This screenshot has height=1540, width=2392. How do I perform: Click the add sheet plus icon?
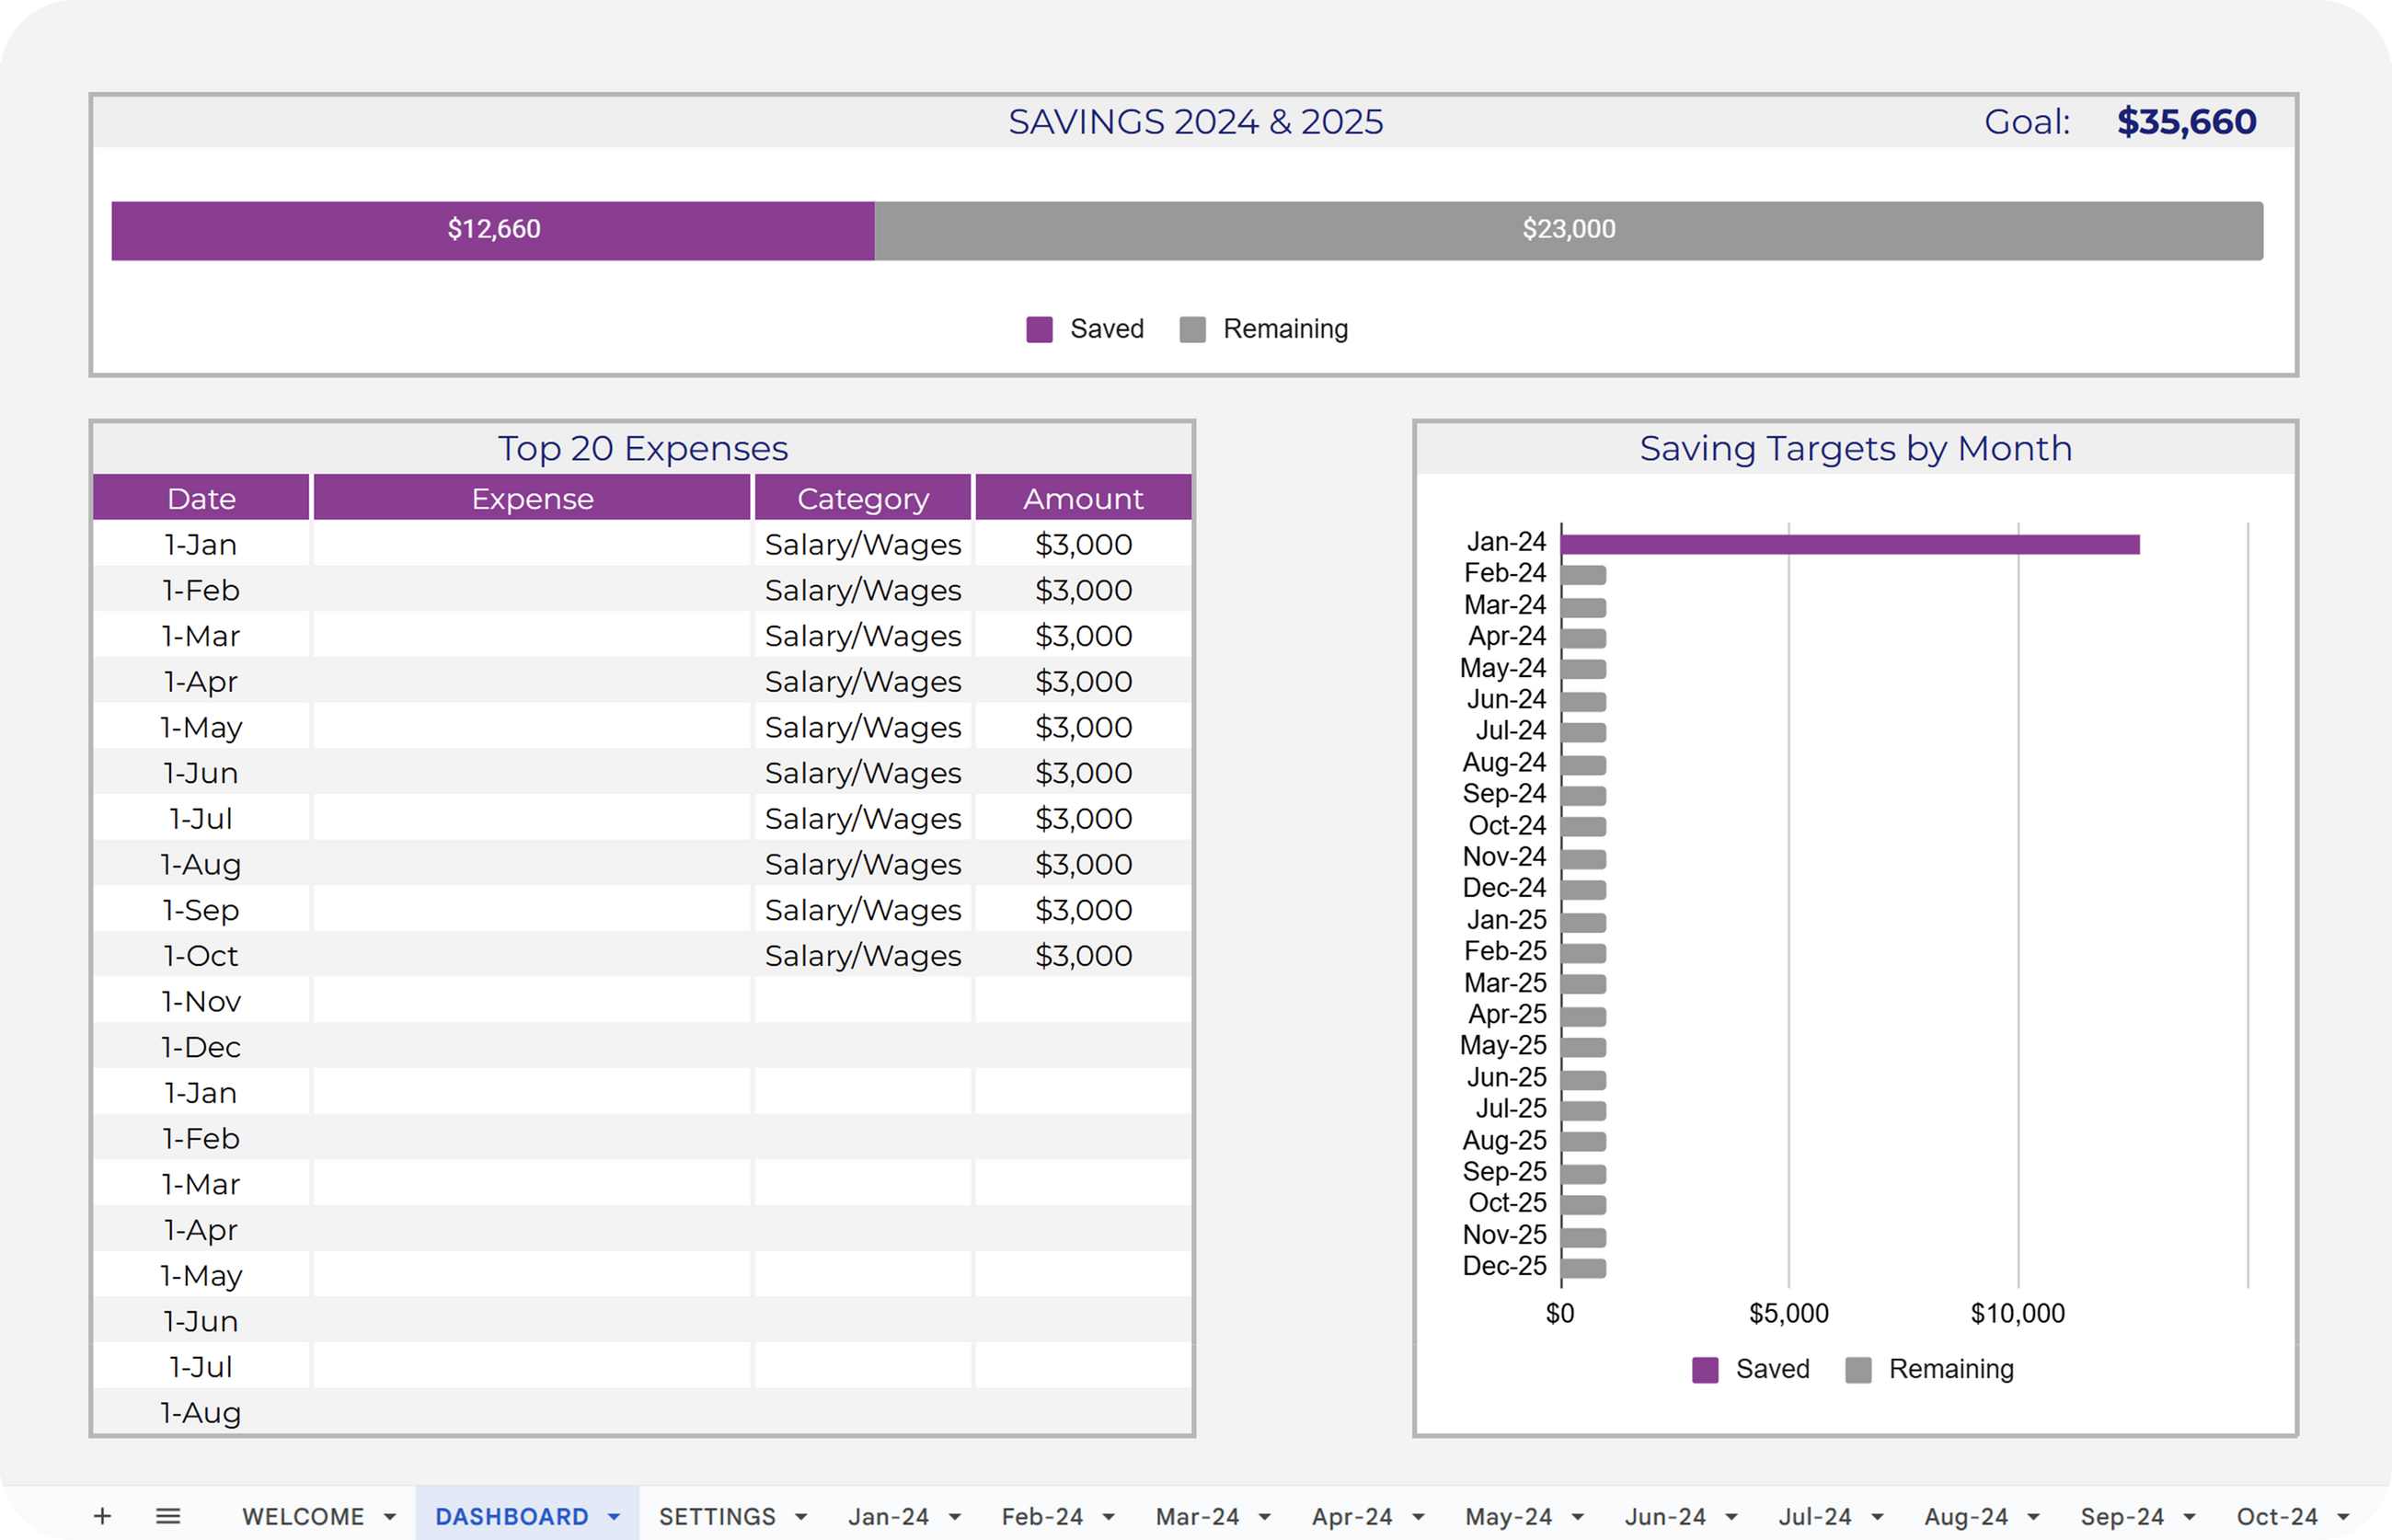click(102, 1516)
